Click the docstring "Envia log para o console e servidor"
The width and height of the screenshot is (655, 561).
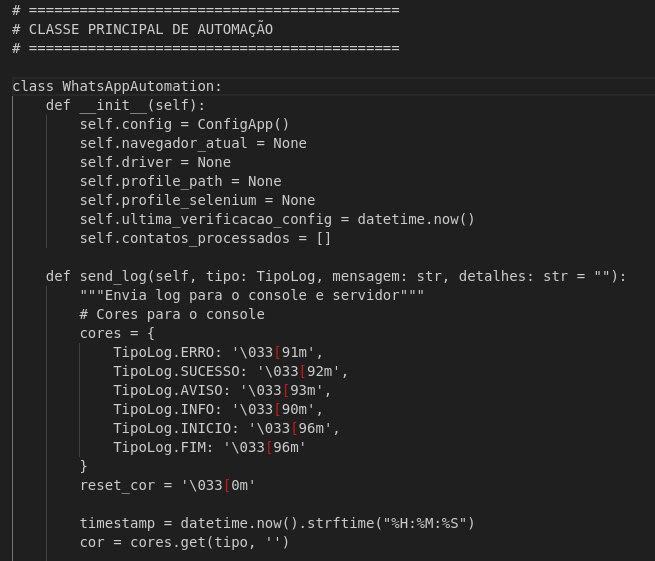click(x=252, y=295)
